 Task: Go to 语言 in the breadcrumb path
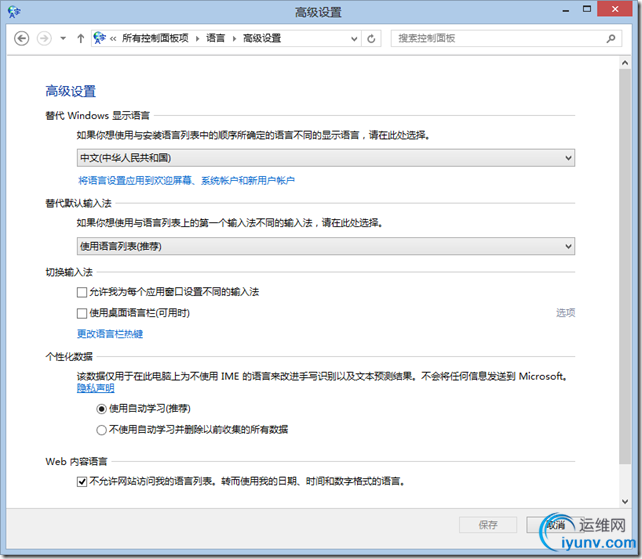[215, 38]
